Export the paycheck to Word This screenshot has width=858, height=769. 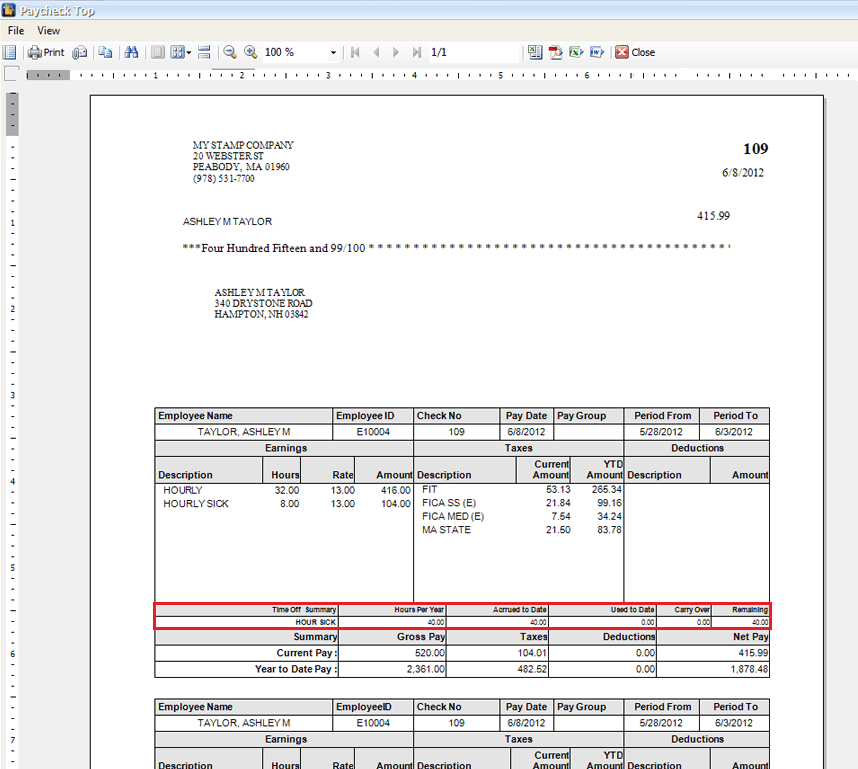click(597, 52)
